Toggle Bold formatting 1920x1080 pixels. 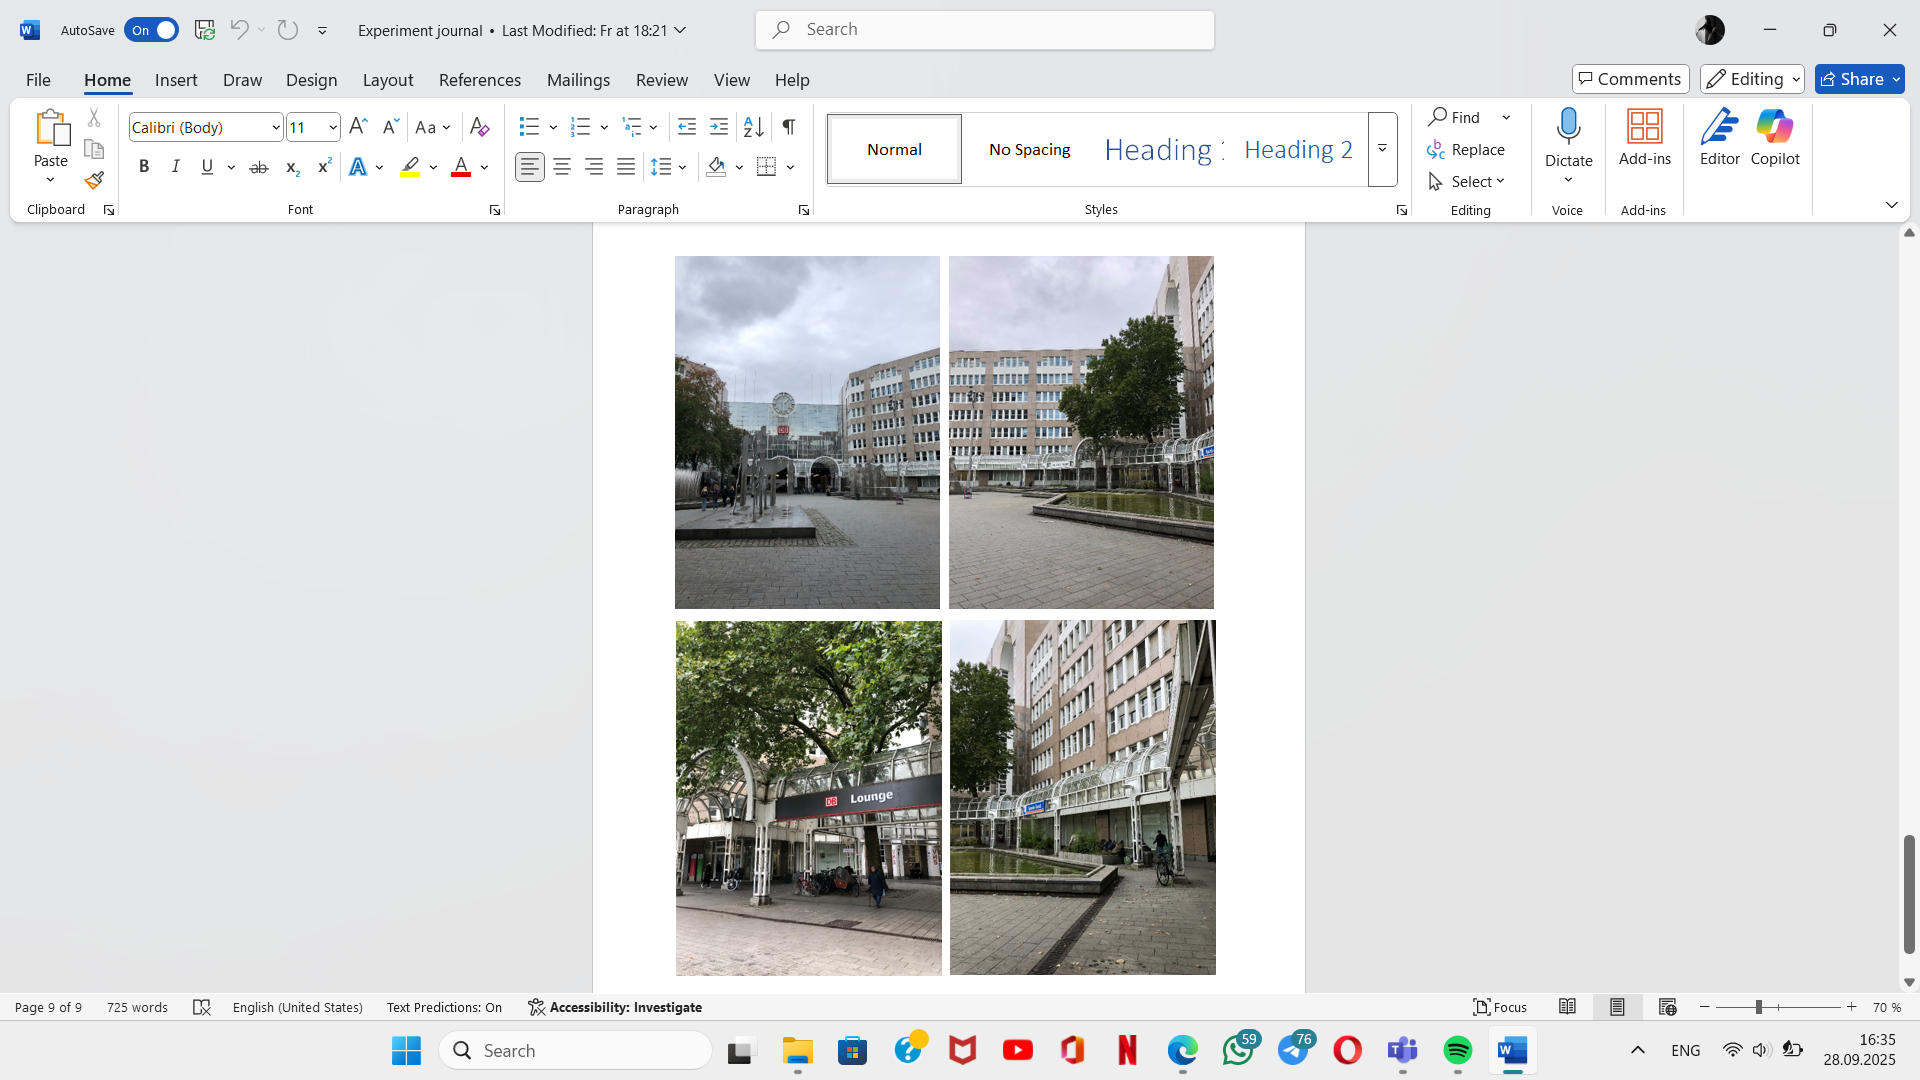[144, 167]
